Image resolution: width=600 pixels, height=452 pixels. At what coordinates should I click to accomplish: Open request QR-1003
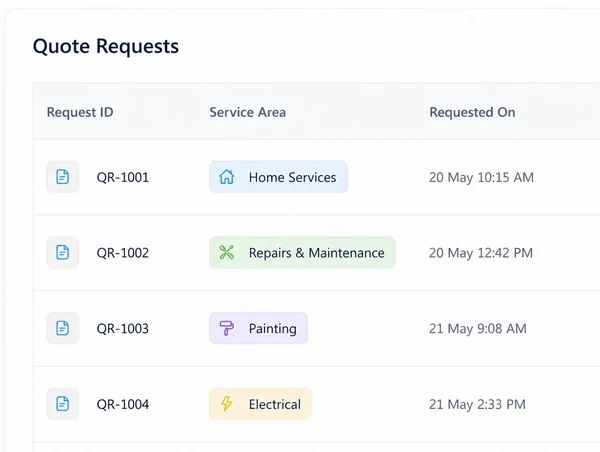coord(122,328)
